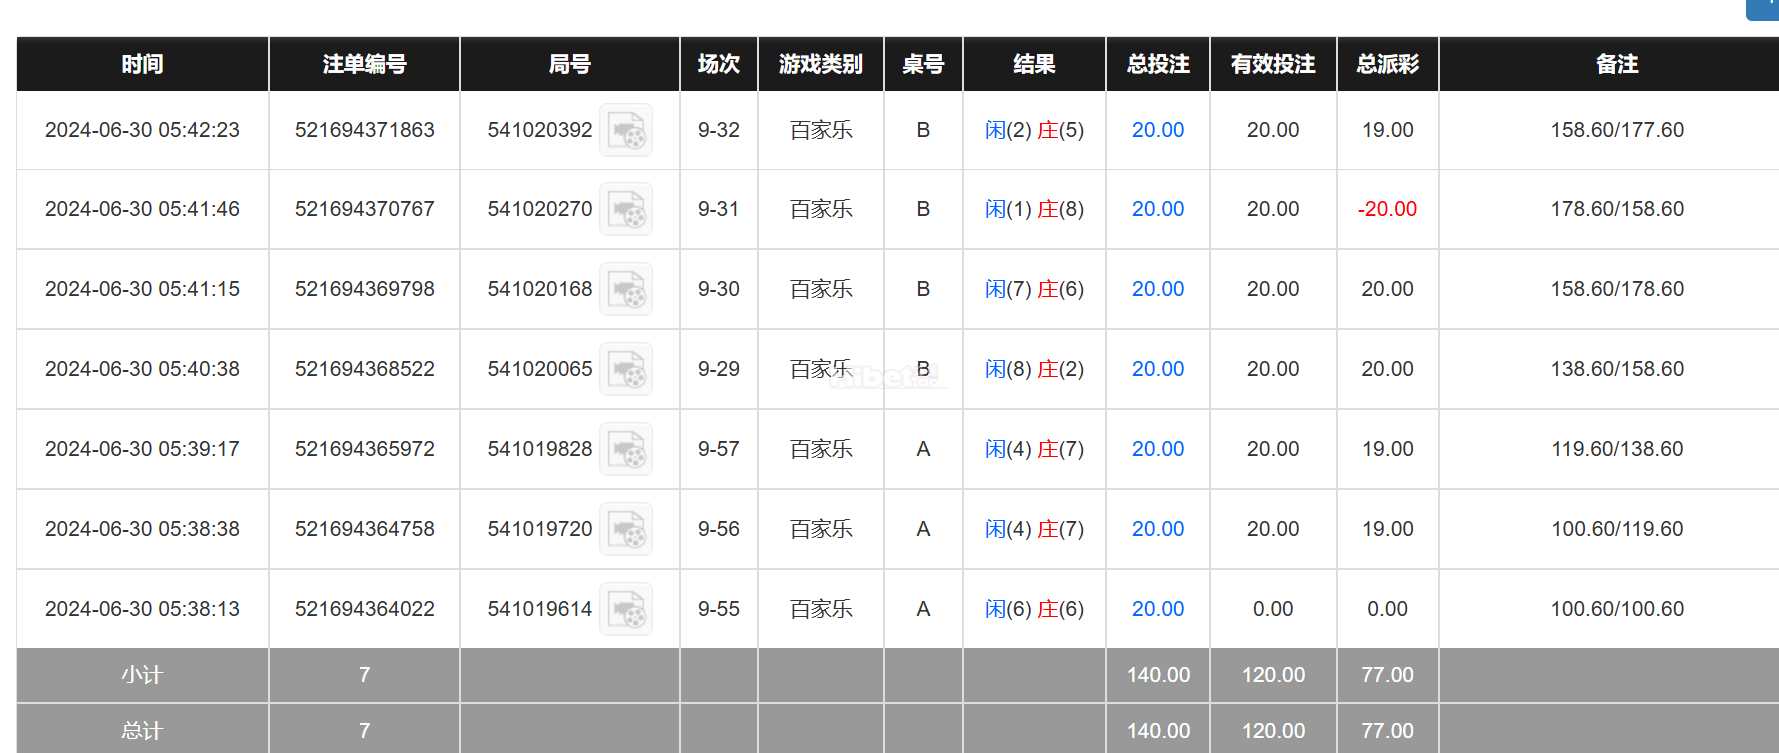Click total bet 20.00 link at 05:41:46
The height and width of the screenshot is (753, 1779).
pos(1158,209)
